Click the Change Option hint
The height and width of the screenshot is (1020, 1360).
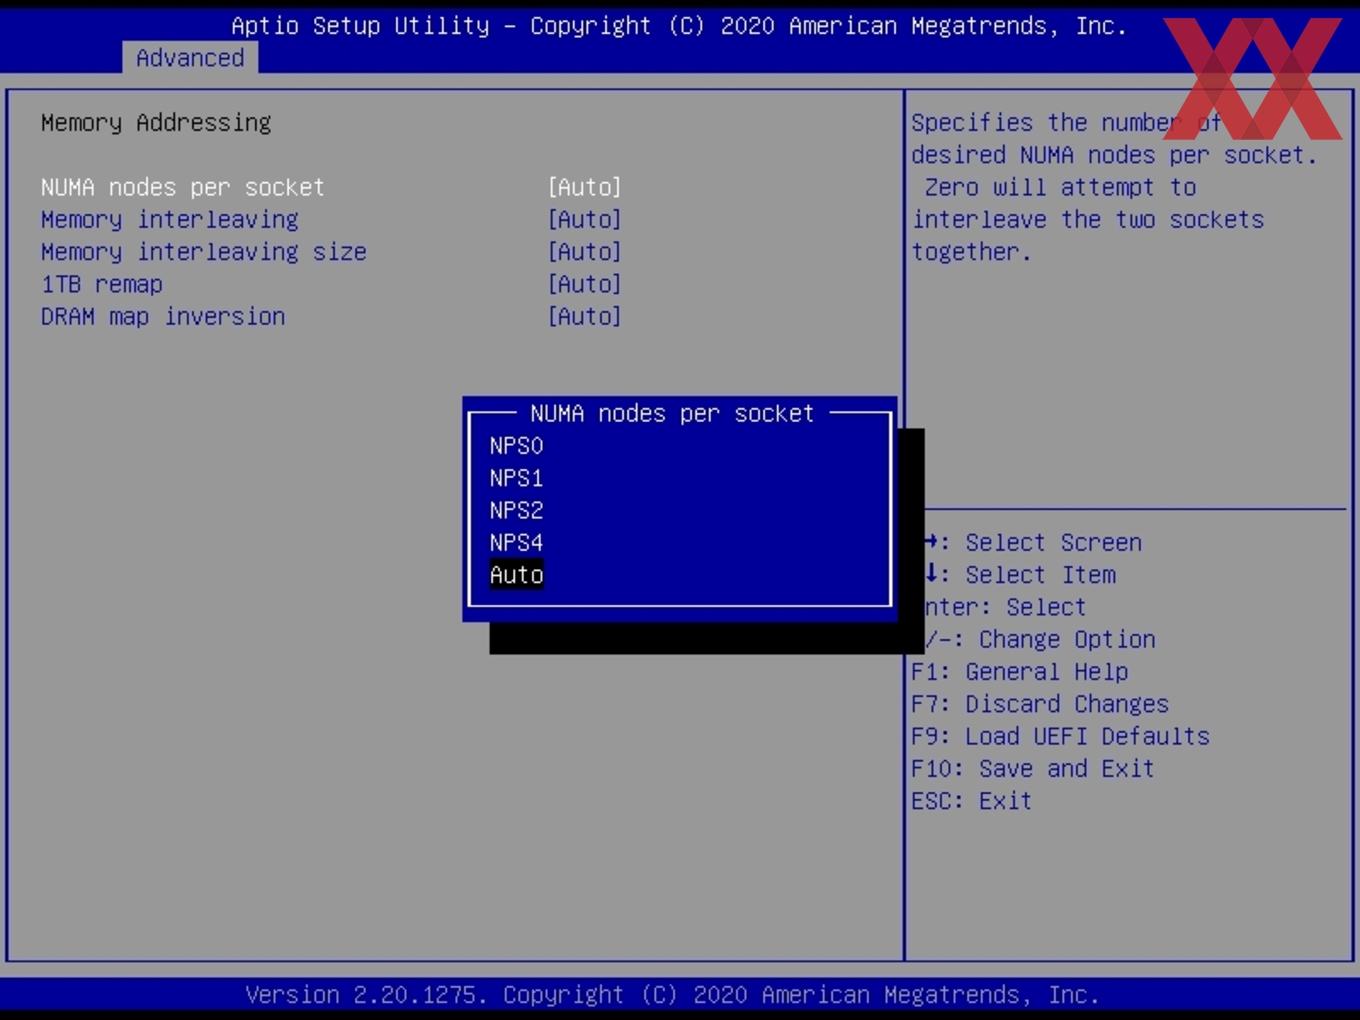pyautogui.click(x=1040, y=639)
